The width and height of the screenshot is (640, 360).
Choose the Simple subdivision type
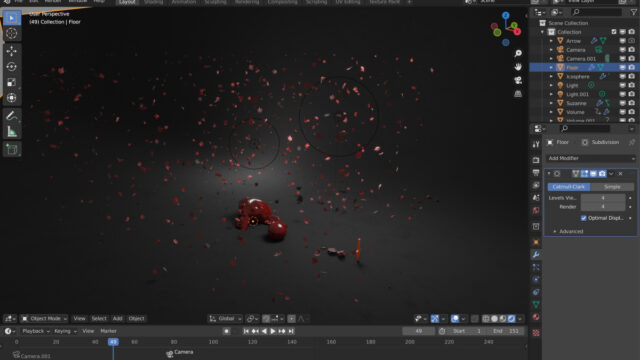612,187
